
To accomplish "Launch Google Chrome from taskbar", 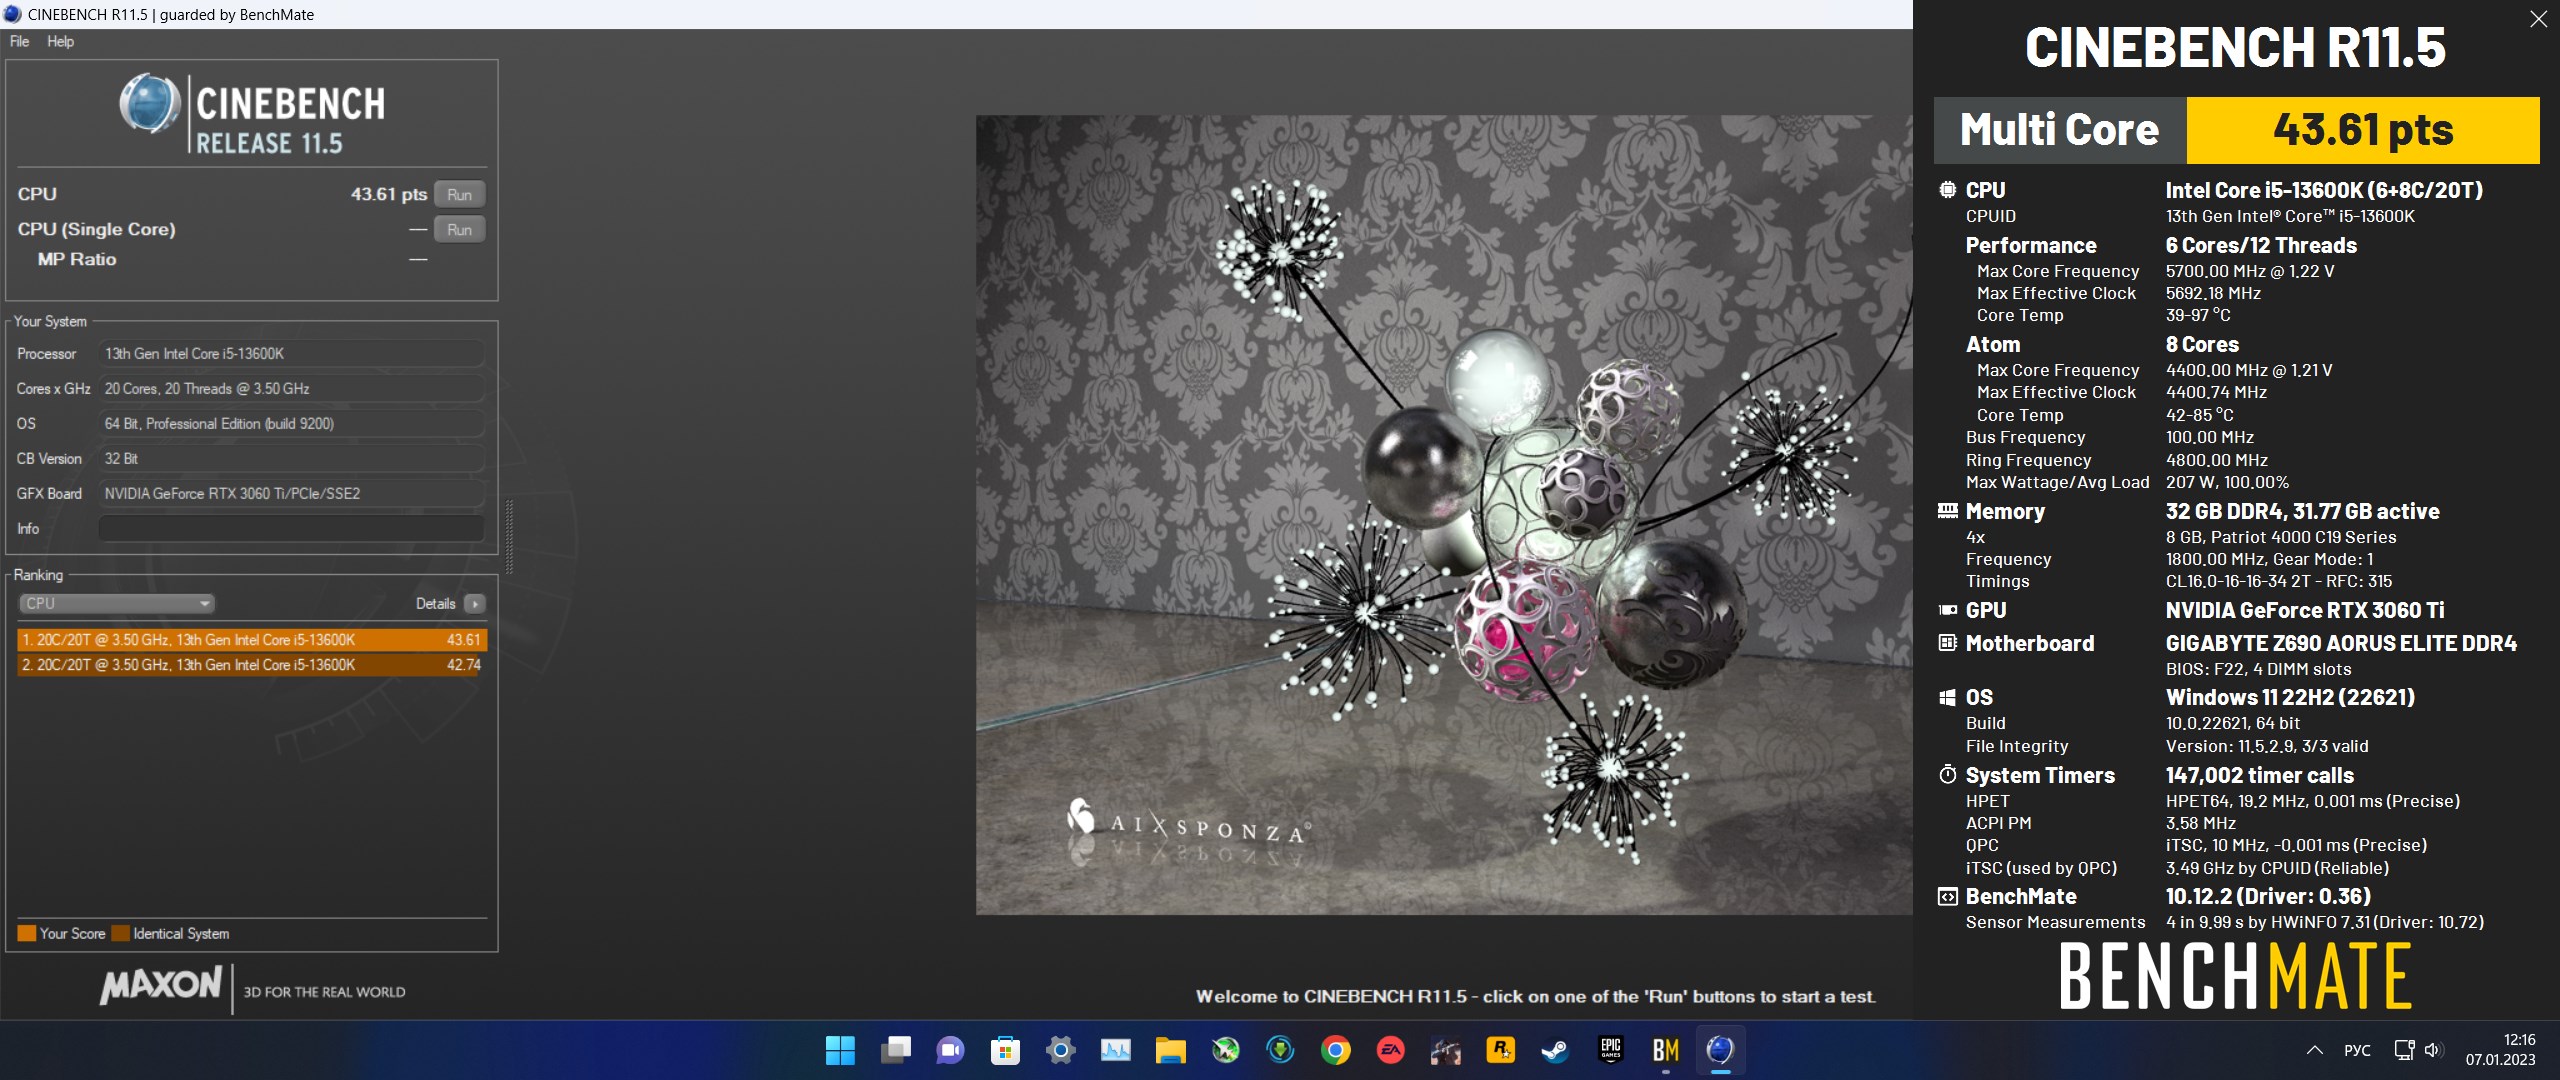I will coord(1335,1050).
